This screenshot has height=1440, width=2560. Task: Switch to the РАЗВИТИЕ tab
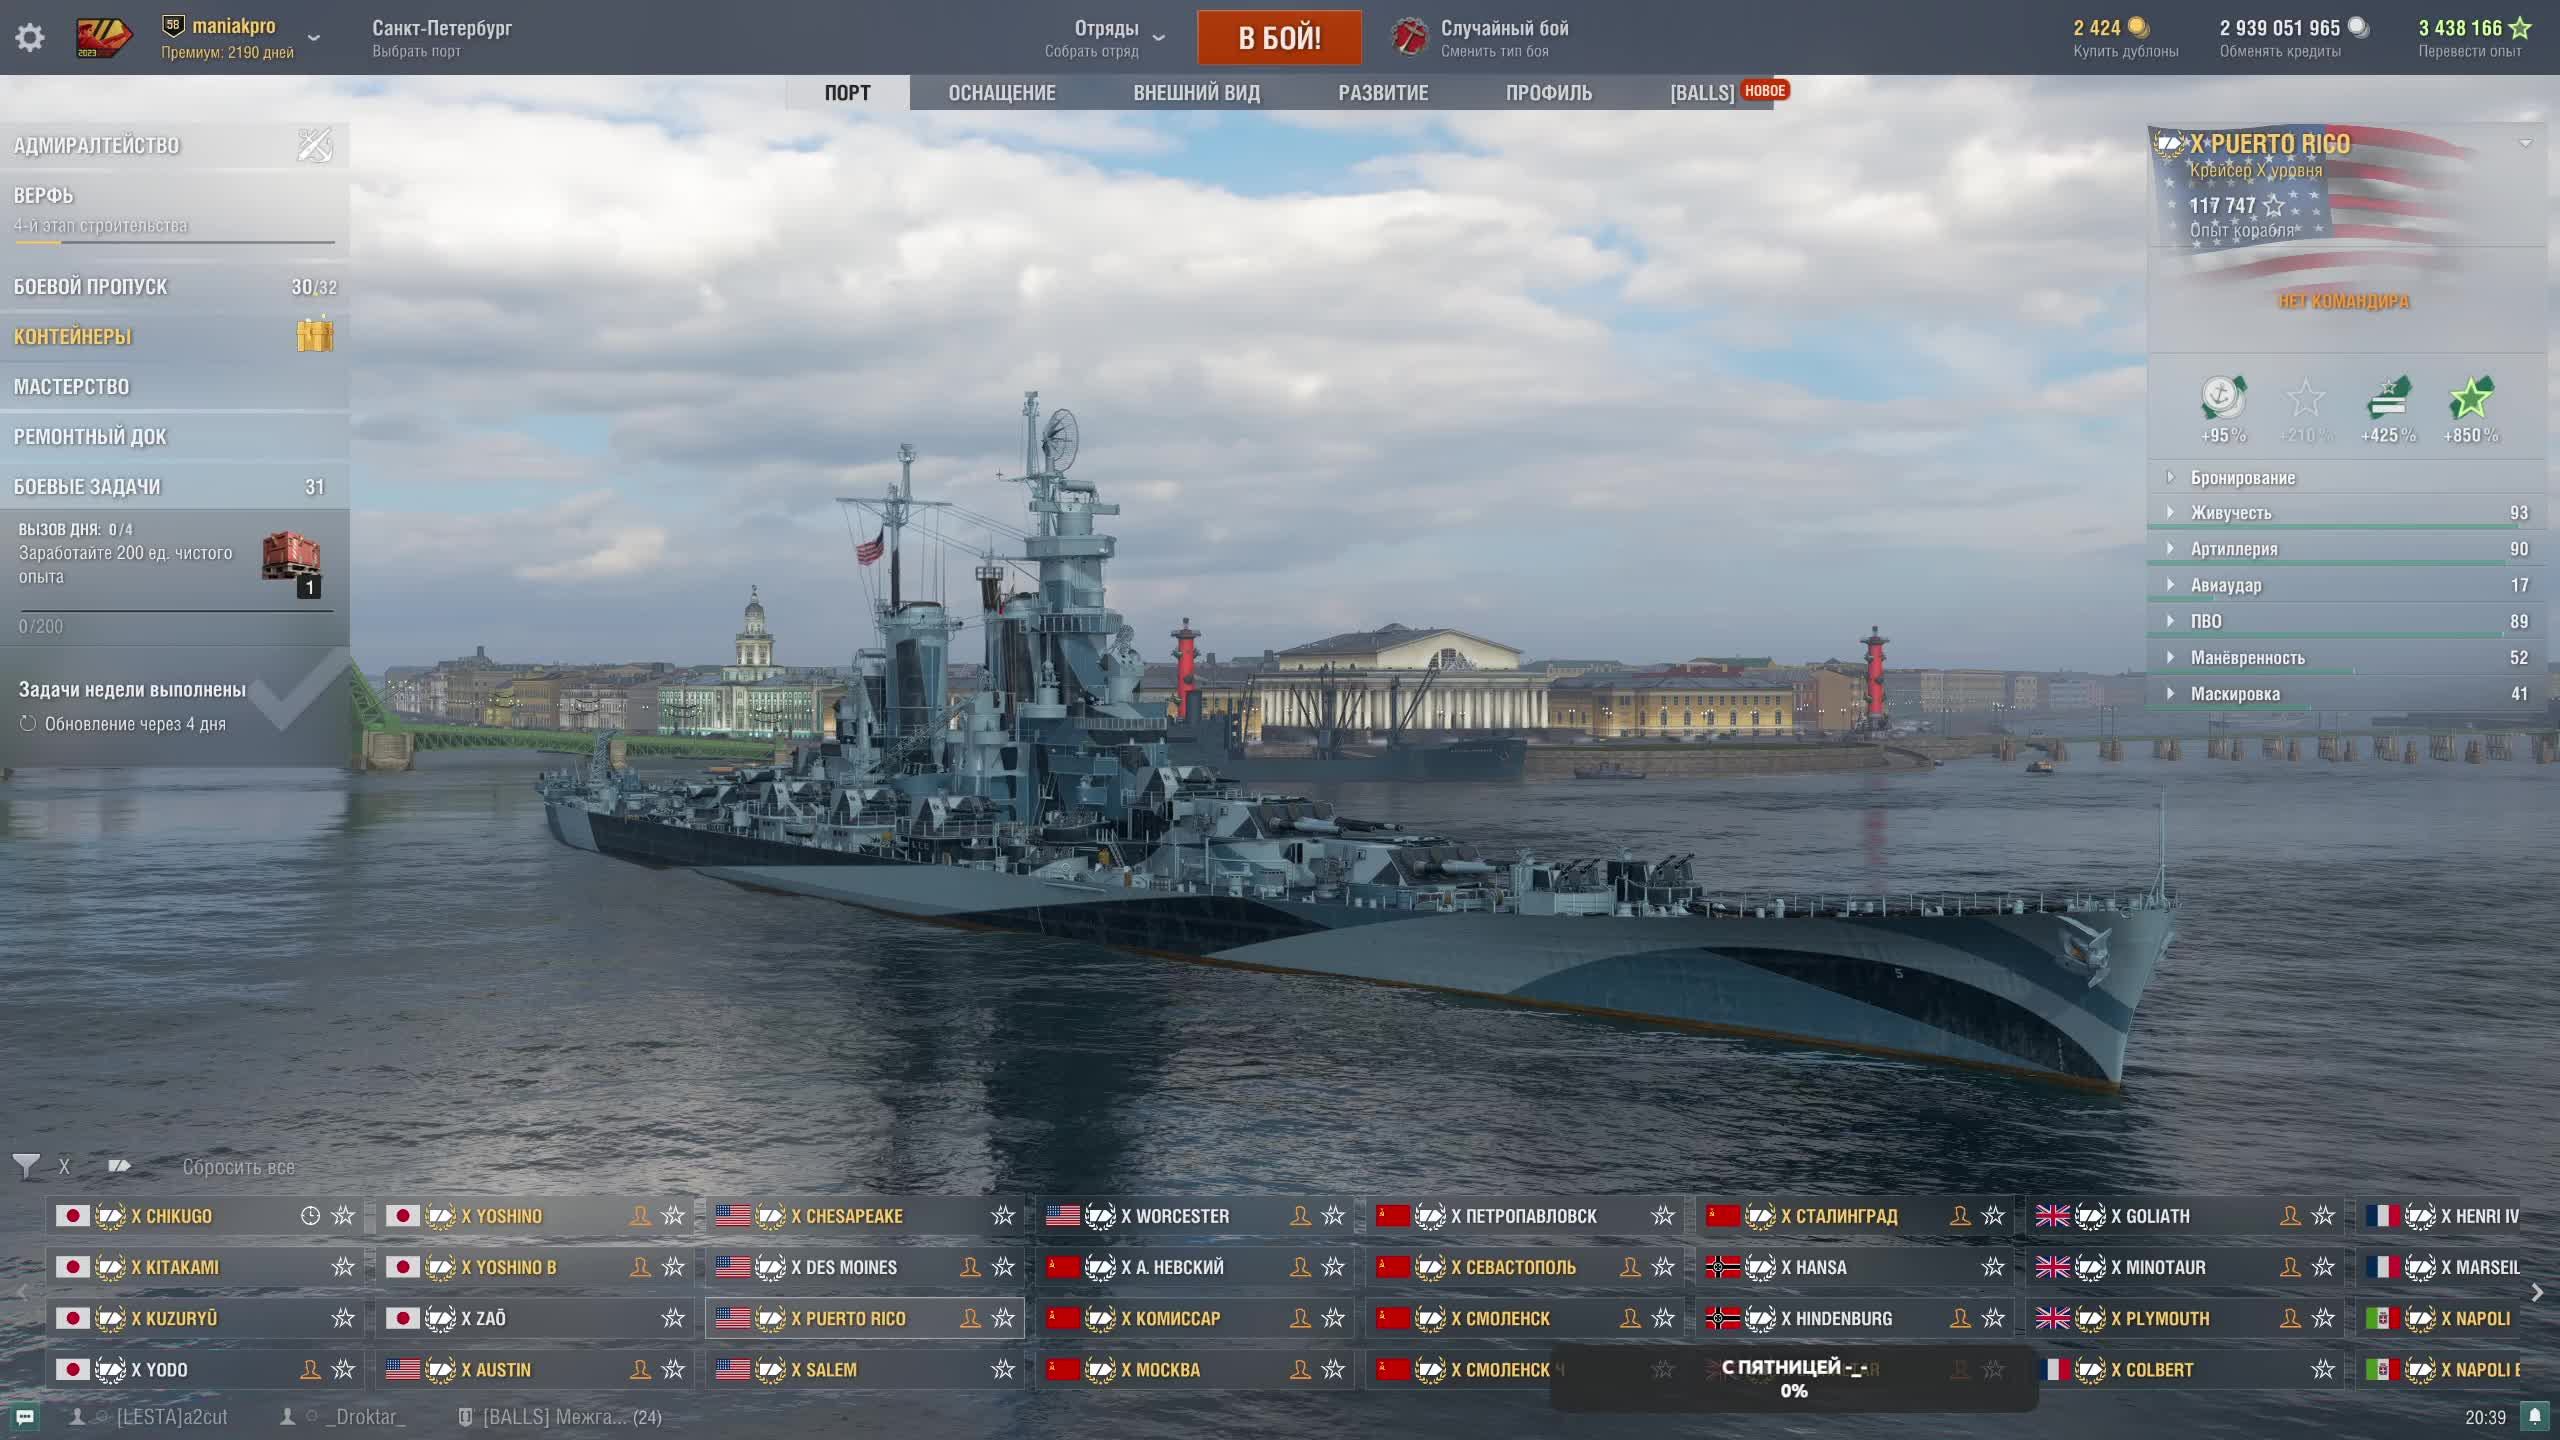coord(1382,93)
